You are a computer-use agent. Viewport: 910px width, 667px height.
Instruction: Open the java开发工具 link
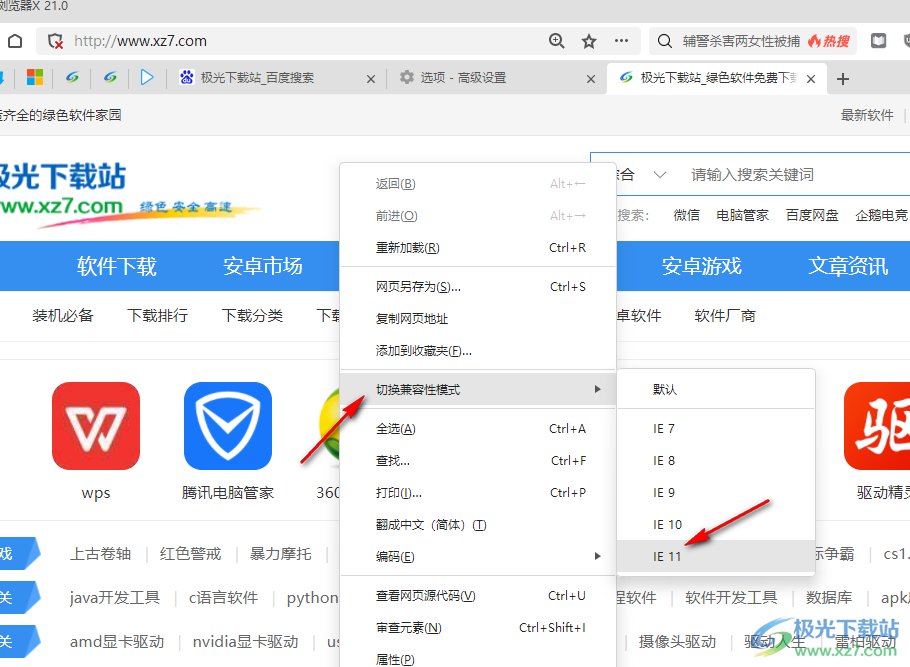click(114, 597)
